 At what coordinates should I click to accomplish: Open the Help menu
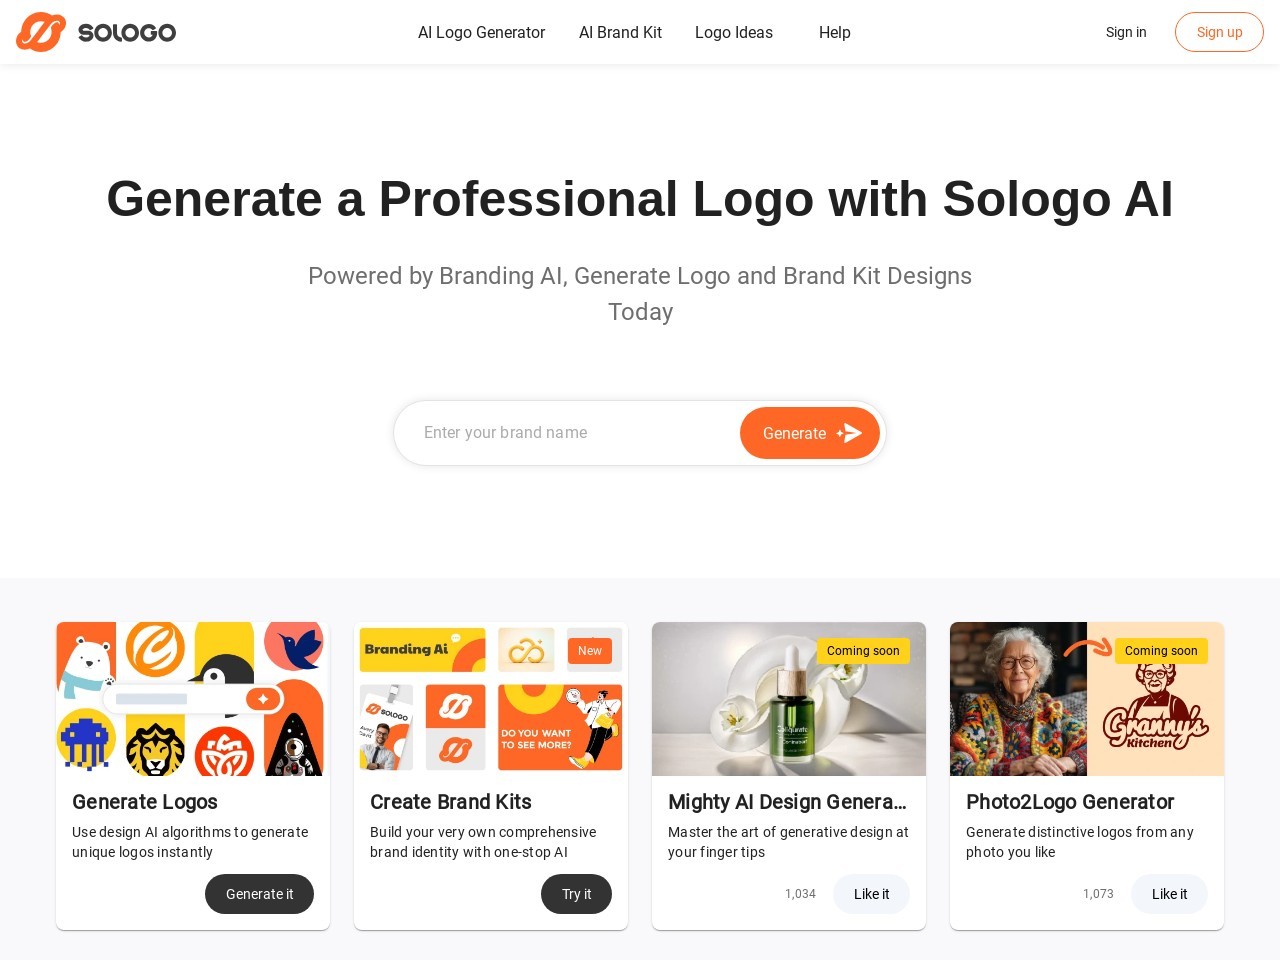coord(834,32)
